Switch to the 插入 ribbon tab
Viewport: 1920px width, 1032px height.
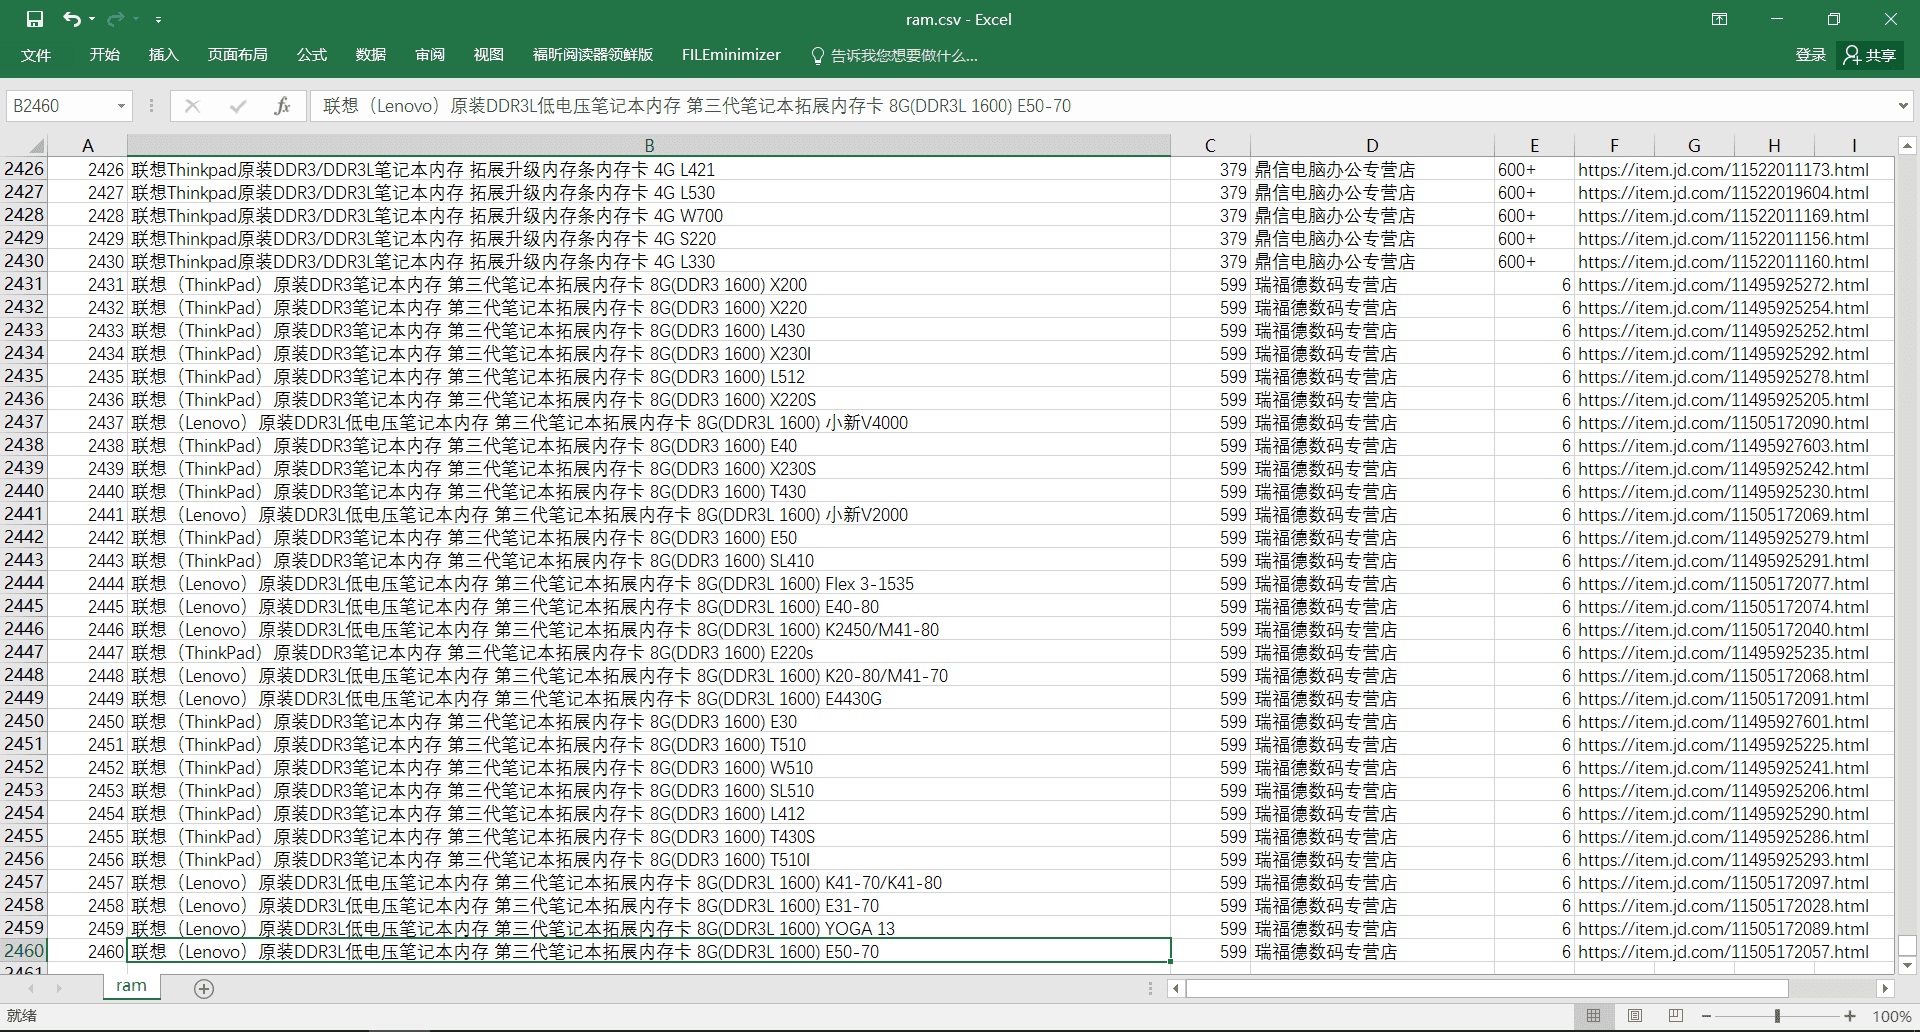click(x=163, y=55)
